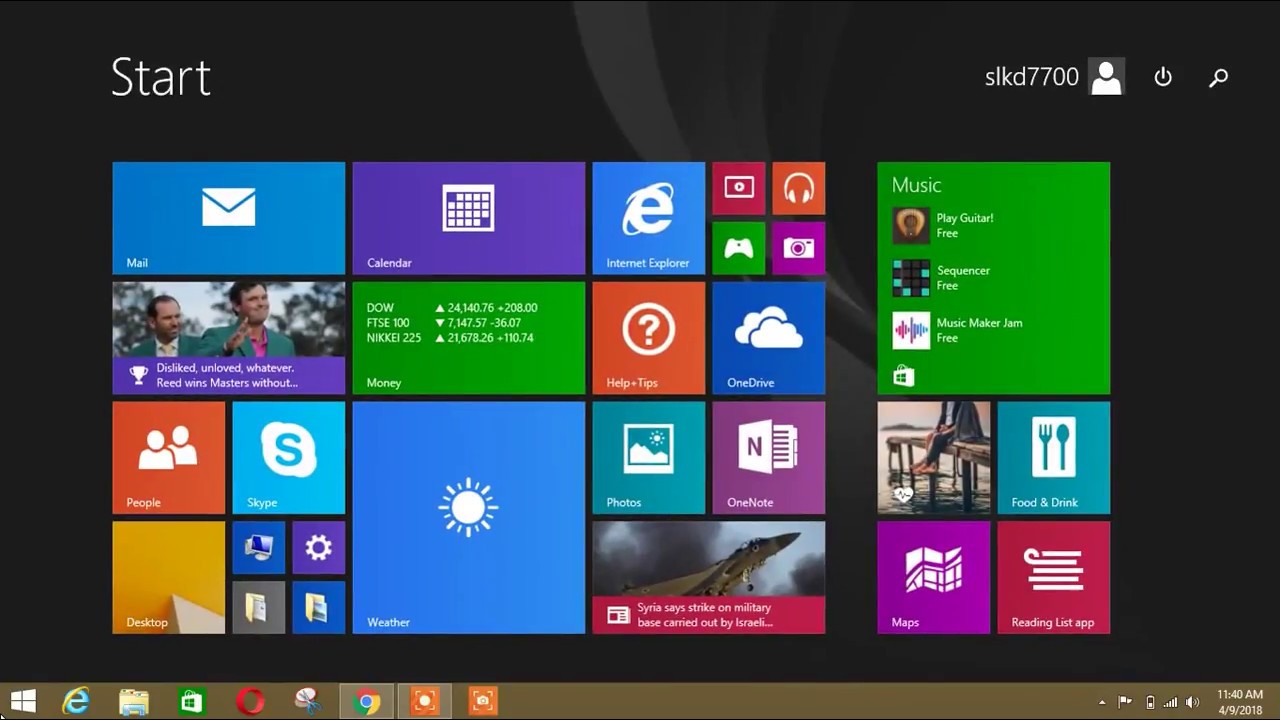Click the Start heading text

pos(161,77)
